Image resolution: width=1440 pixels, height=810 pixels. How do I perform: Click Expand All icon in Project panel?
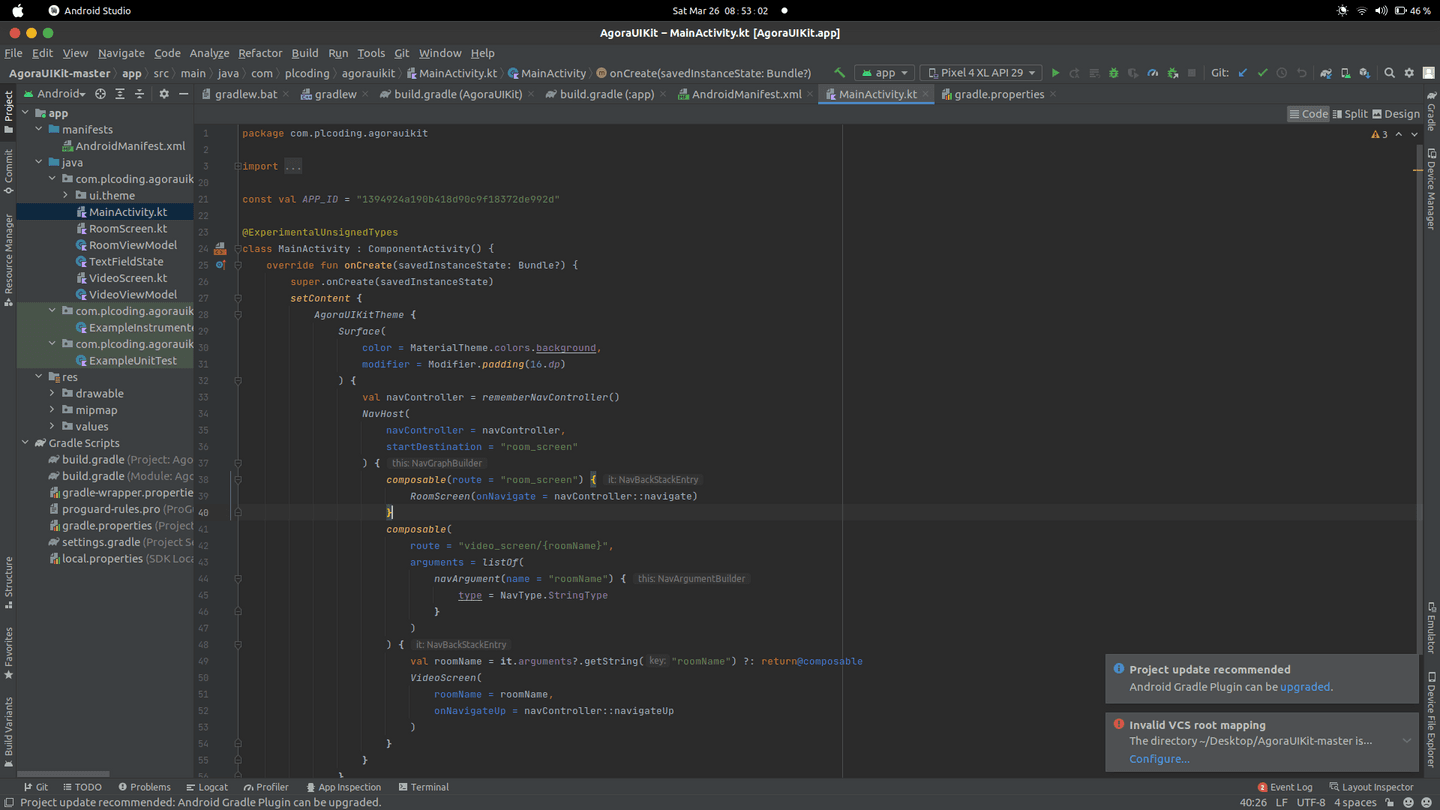[120, 94]
